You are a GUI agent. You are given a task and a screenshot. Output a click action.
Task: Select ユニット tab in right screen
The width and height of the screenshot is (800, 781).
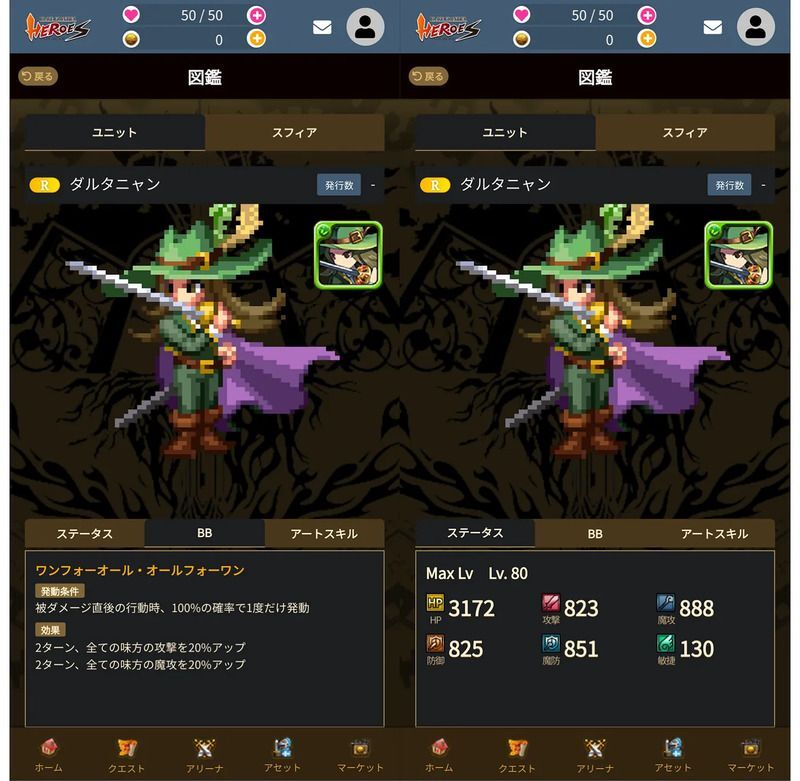pos(505,133)
